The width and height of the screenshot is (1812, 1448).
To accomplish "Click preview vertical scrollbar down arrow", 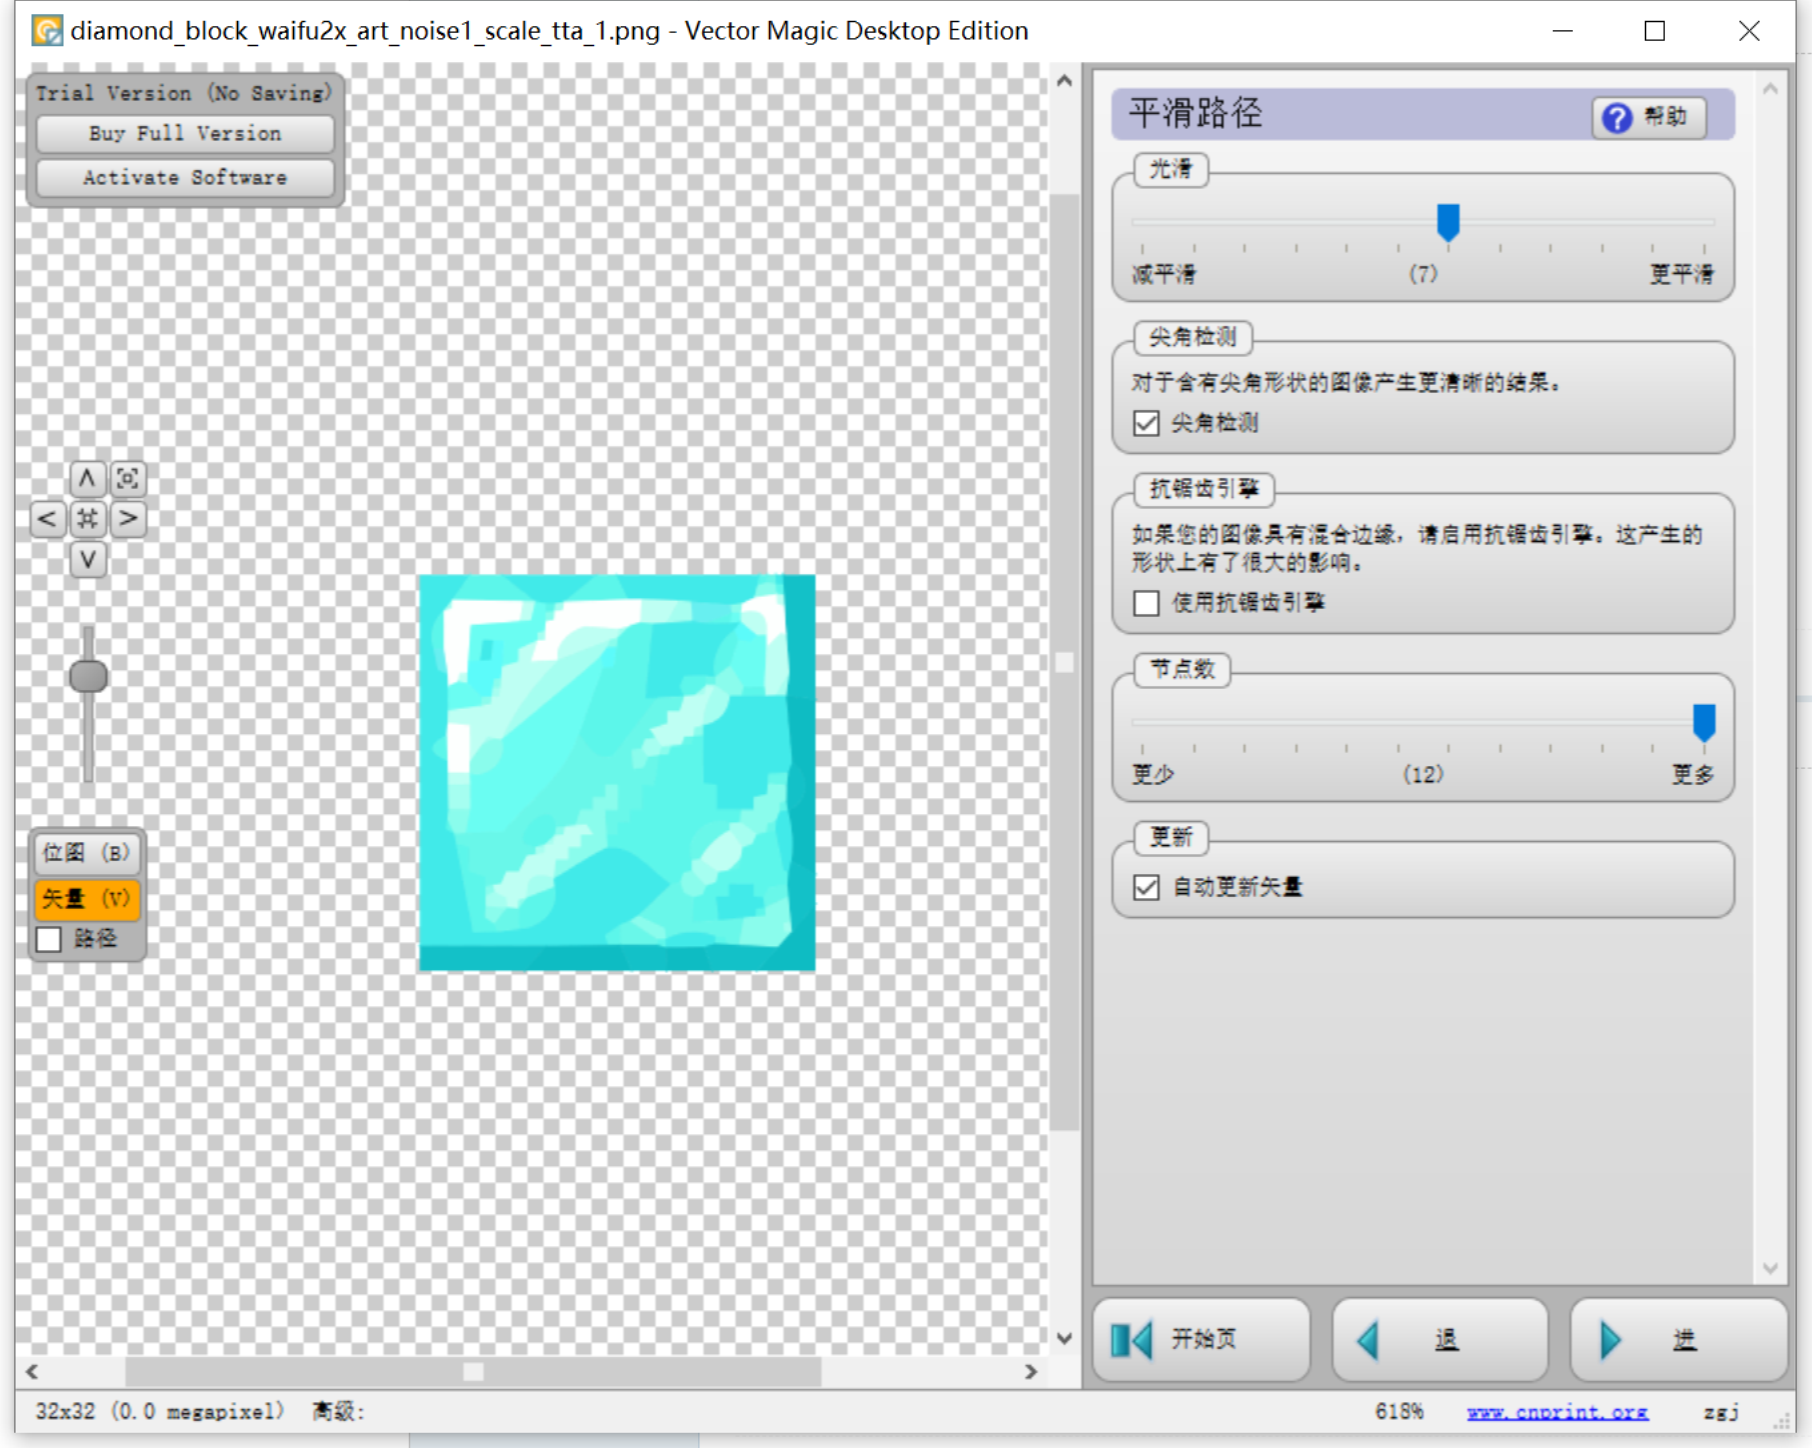I will click(x=1065, y=1338).
